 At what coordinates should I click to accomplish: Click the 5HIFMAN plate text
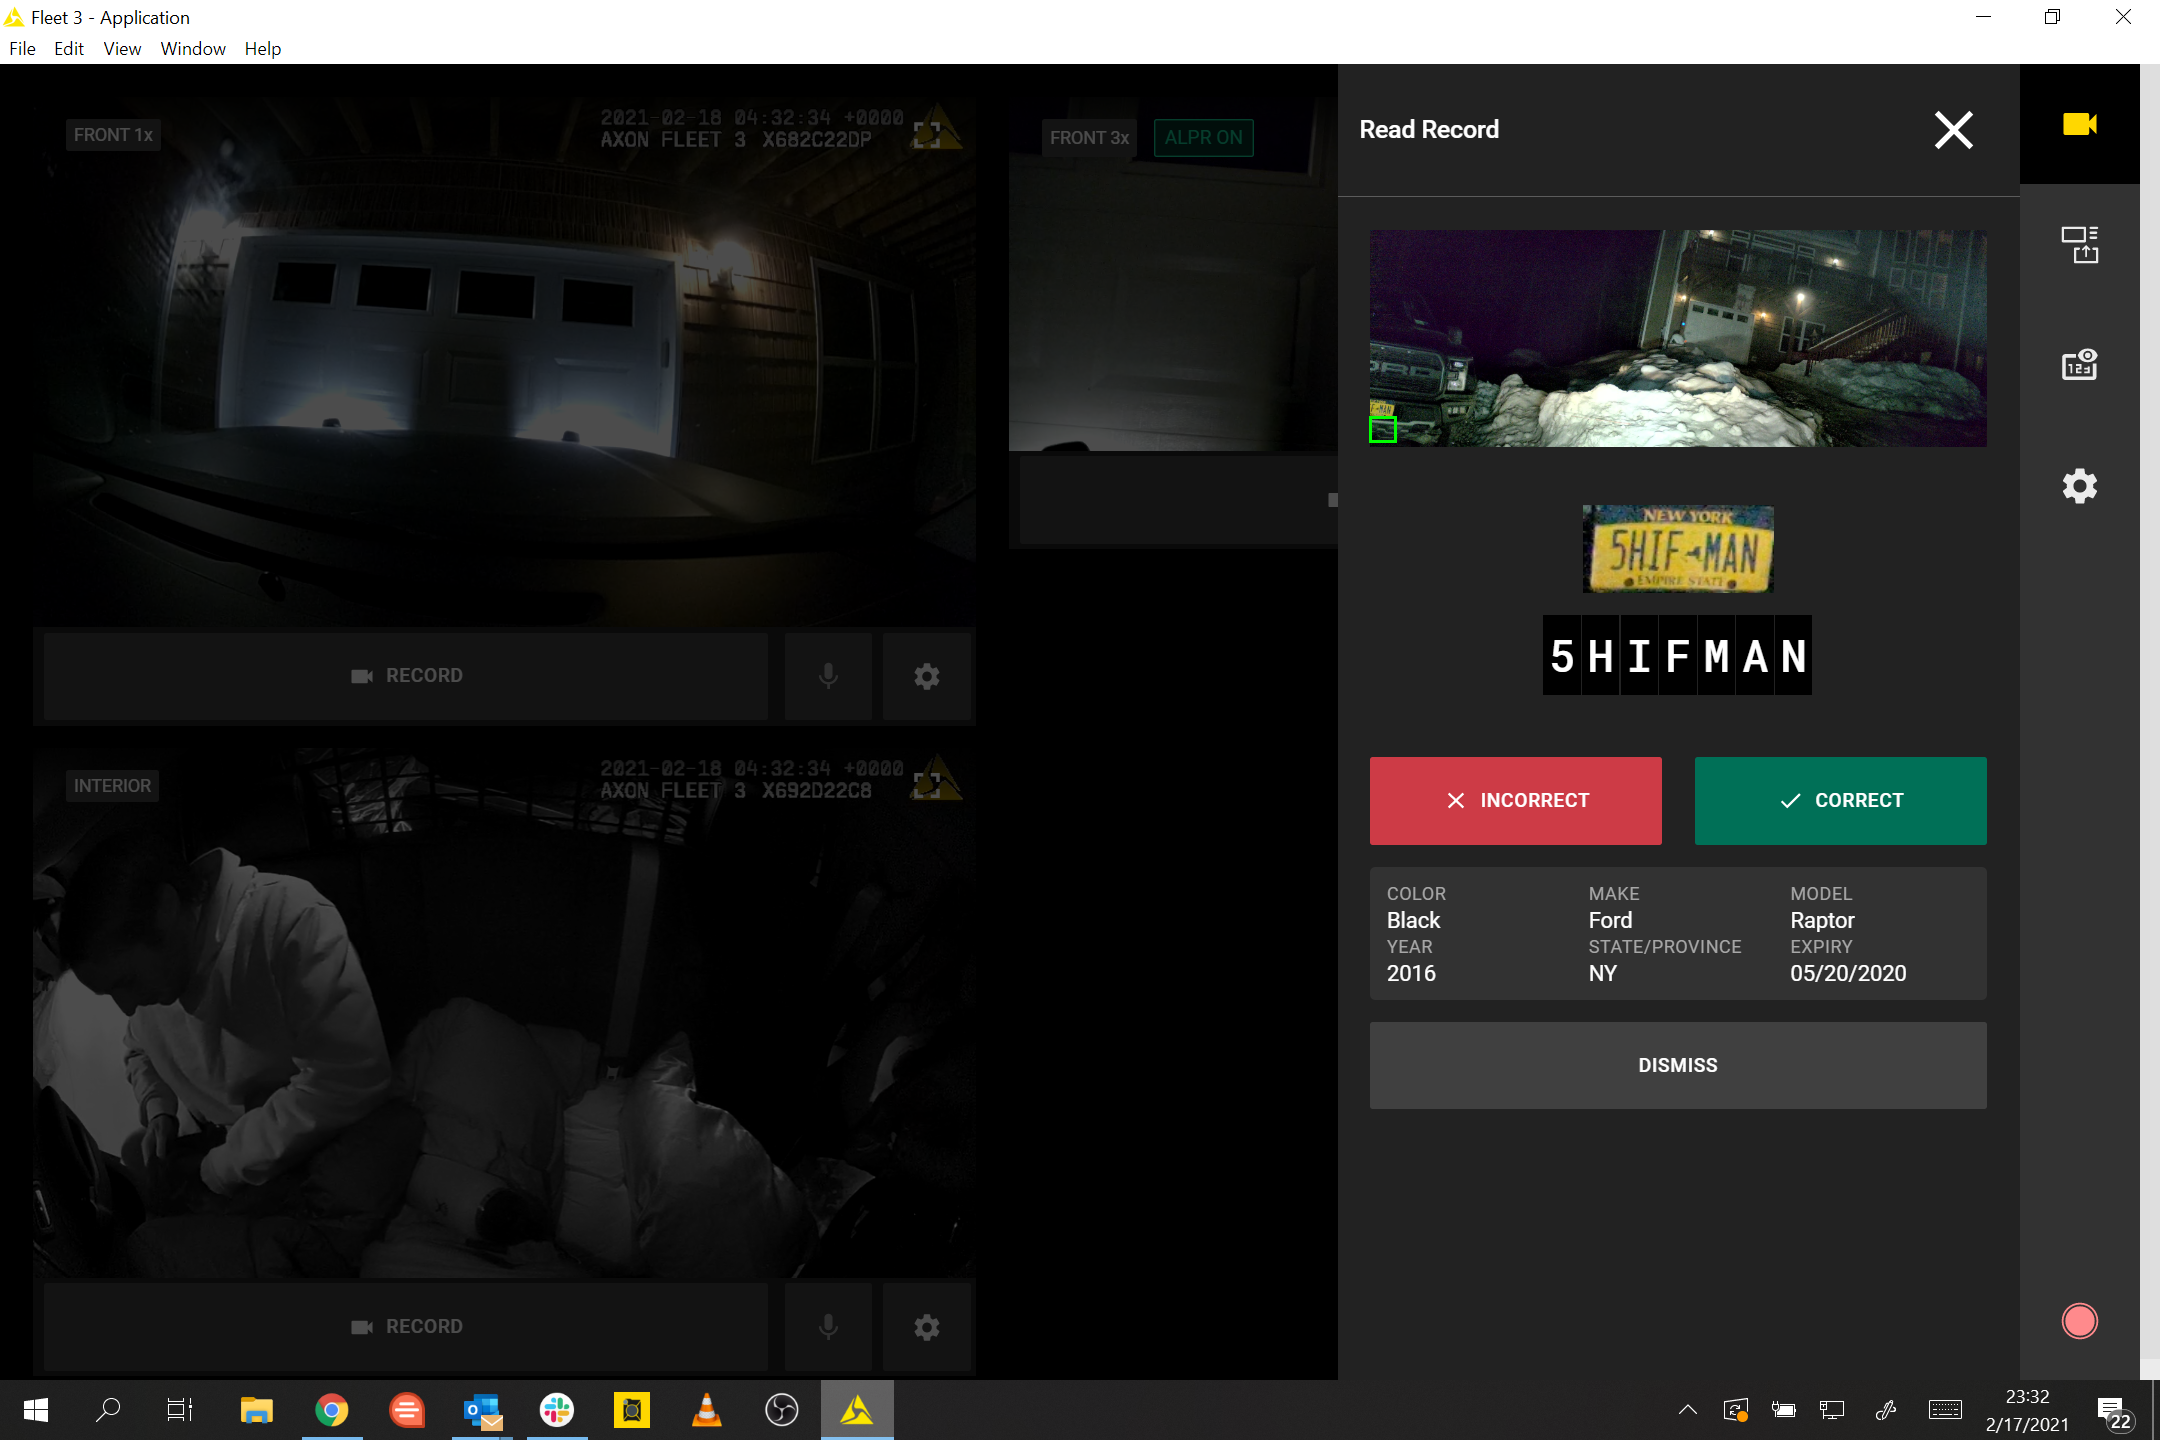[x=1677, y=656]
